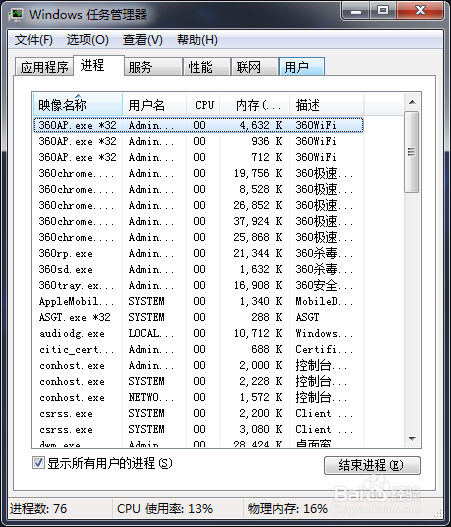Click the Task Manager title bar icon
The height and width of the screenshot is (527, 451).
pyautogui.click(x=16, y=14)
